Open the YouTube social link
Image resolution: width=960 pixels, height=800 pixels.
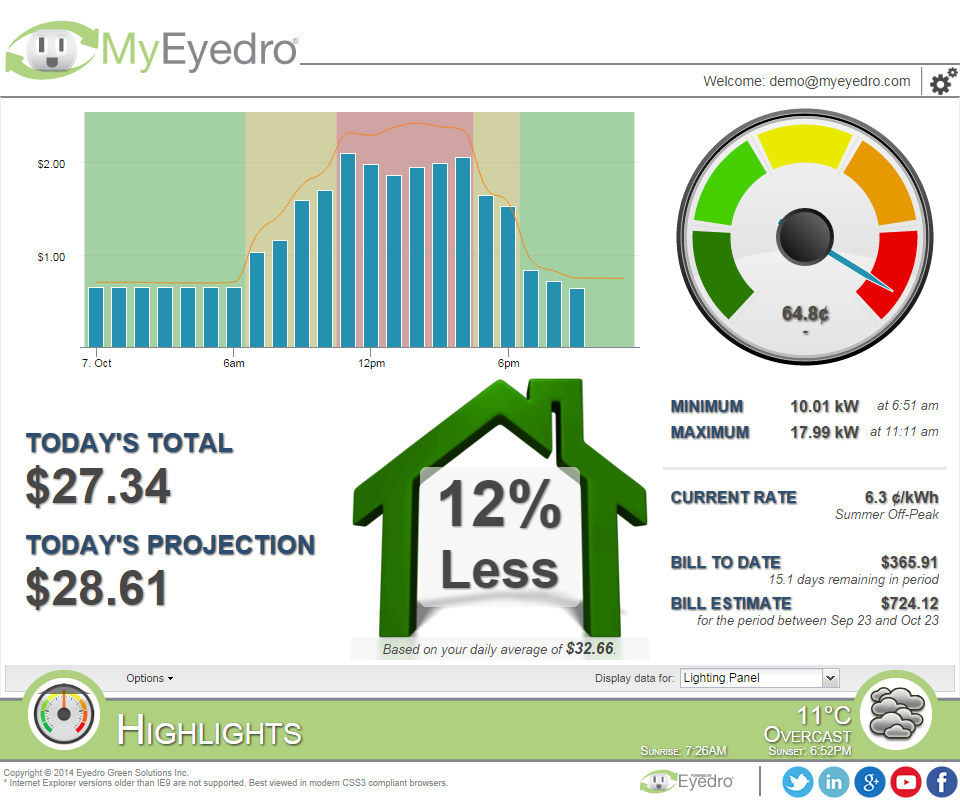(x=905, y=782)
